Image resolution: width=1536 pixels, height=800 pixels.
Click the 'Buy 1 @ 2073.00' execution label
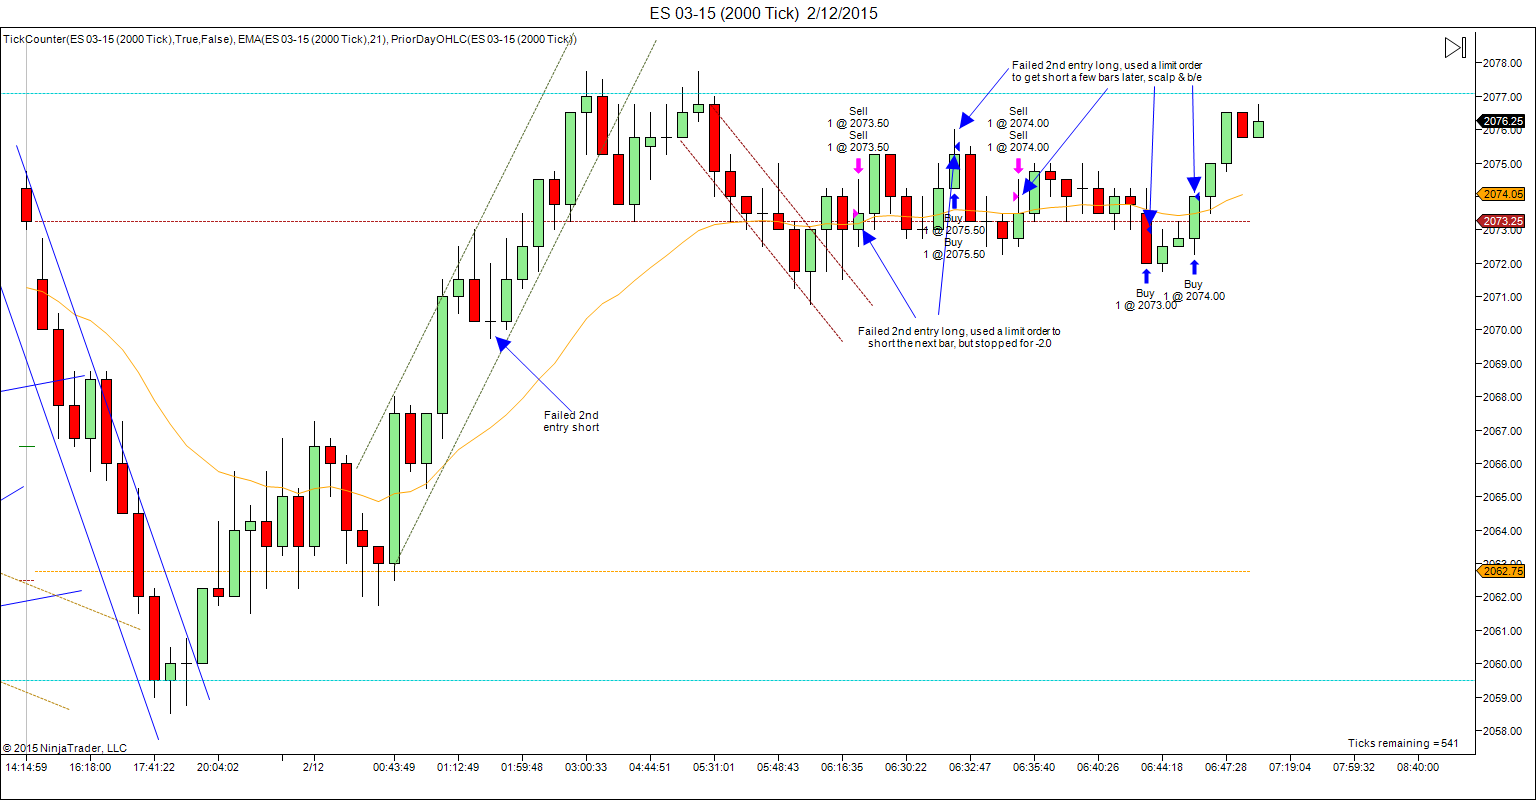(1146, 299)
